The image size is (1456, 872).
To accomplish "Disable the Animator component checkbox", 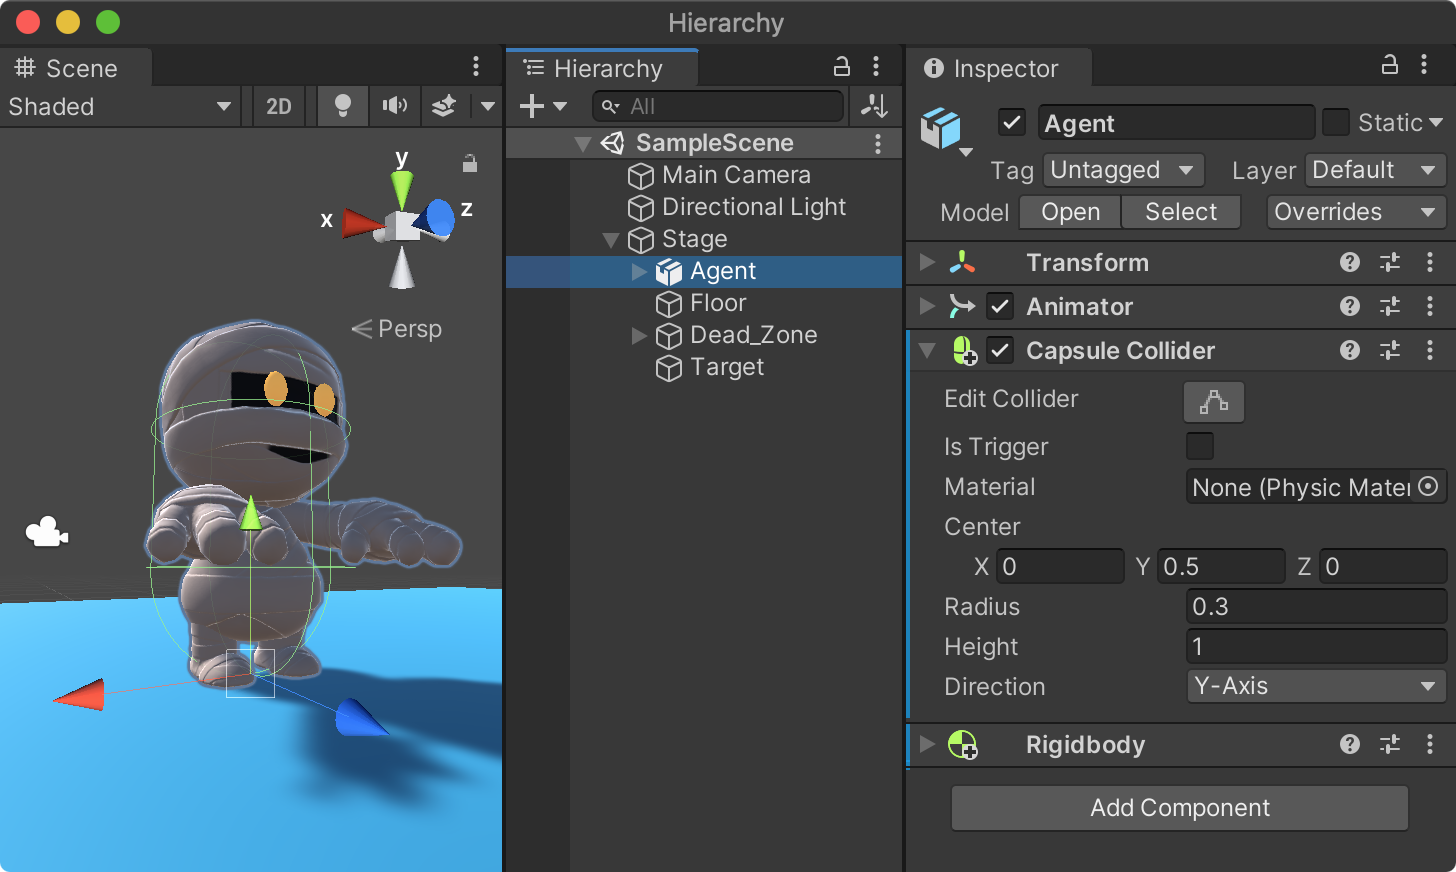I will point(1000,306).
